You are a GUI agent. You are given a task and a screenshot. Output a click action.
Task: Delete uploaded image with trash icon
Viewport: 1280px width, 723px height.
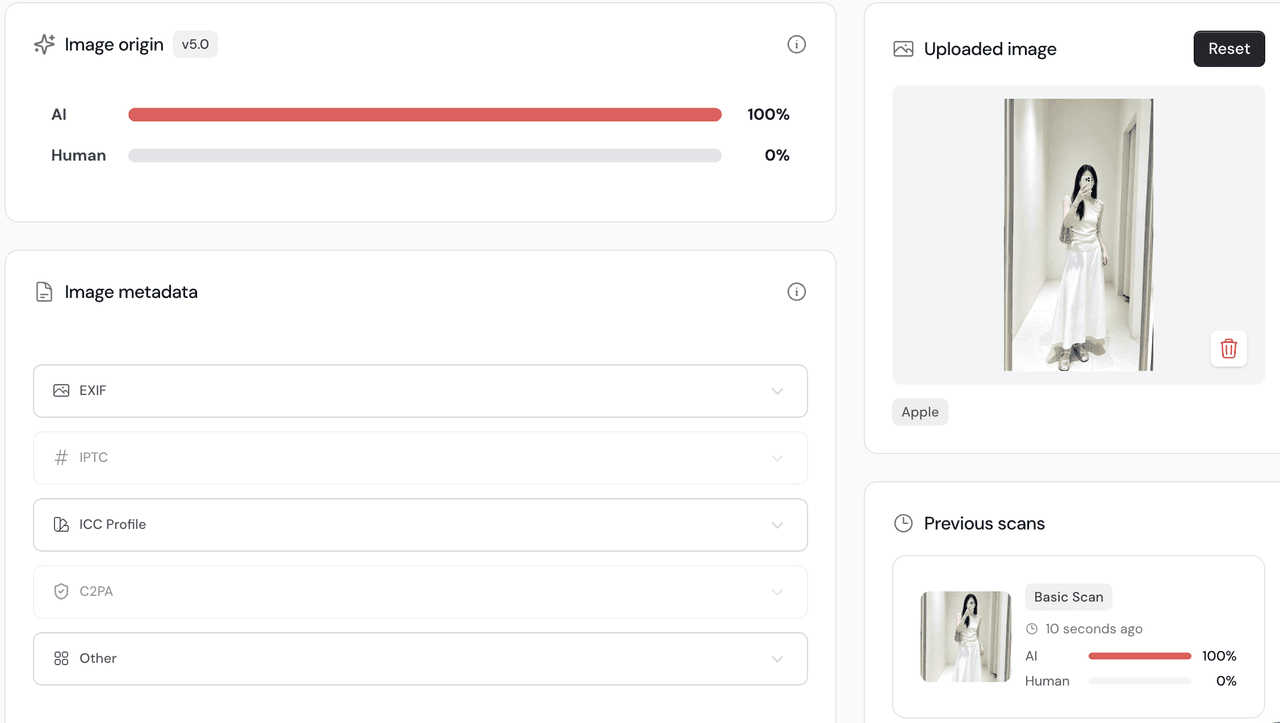click(1229, 348)
